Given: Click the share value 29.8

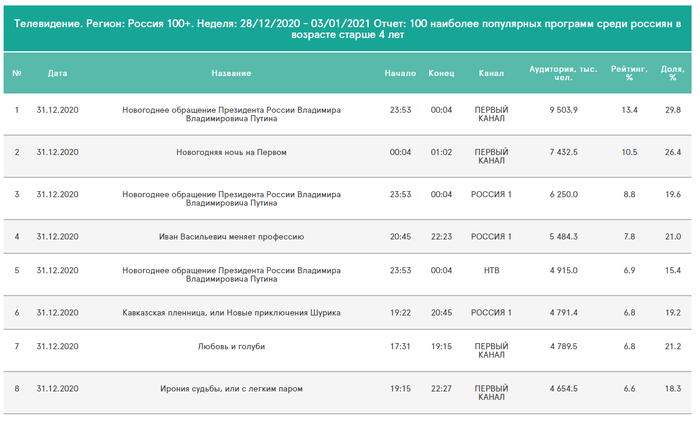Looking at the screenshot, I should click(673, 109).
